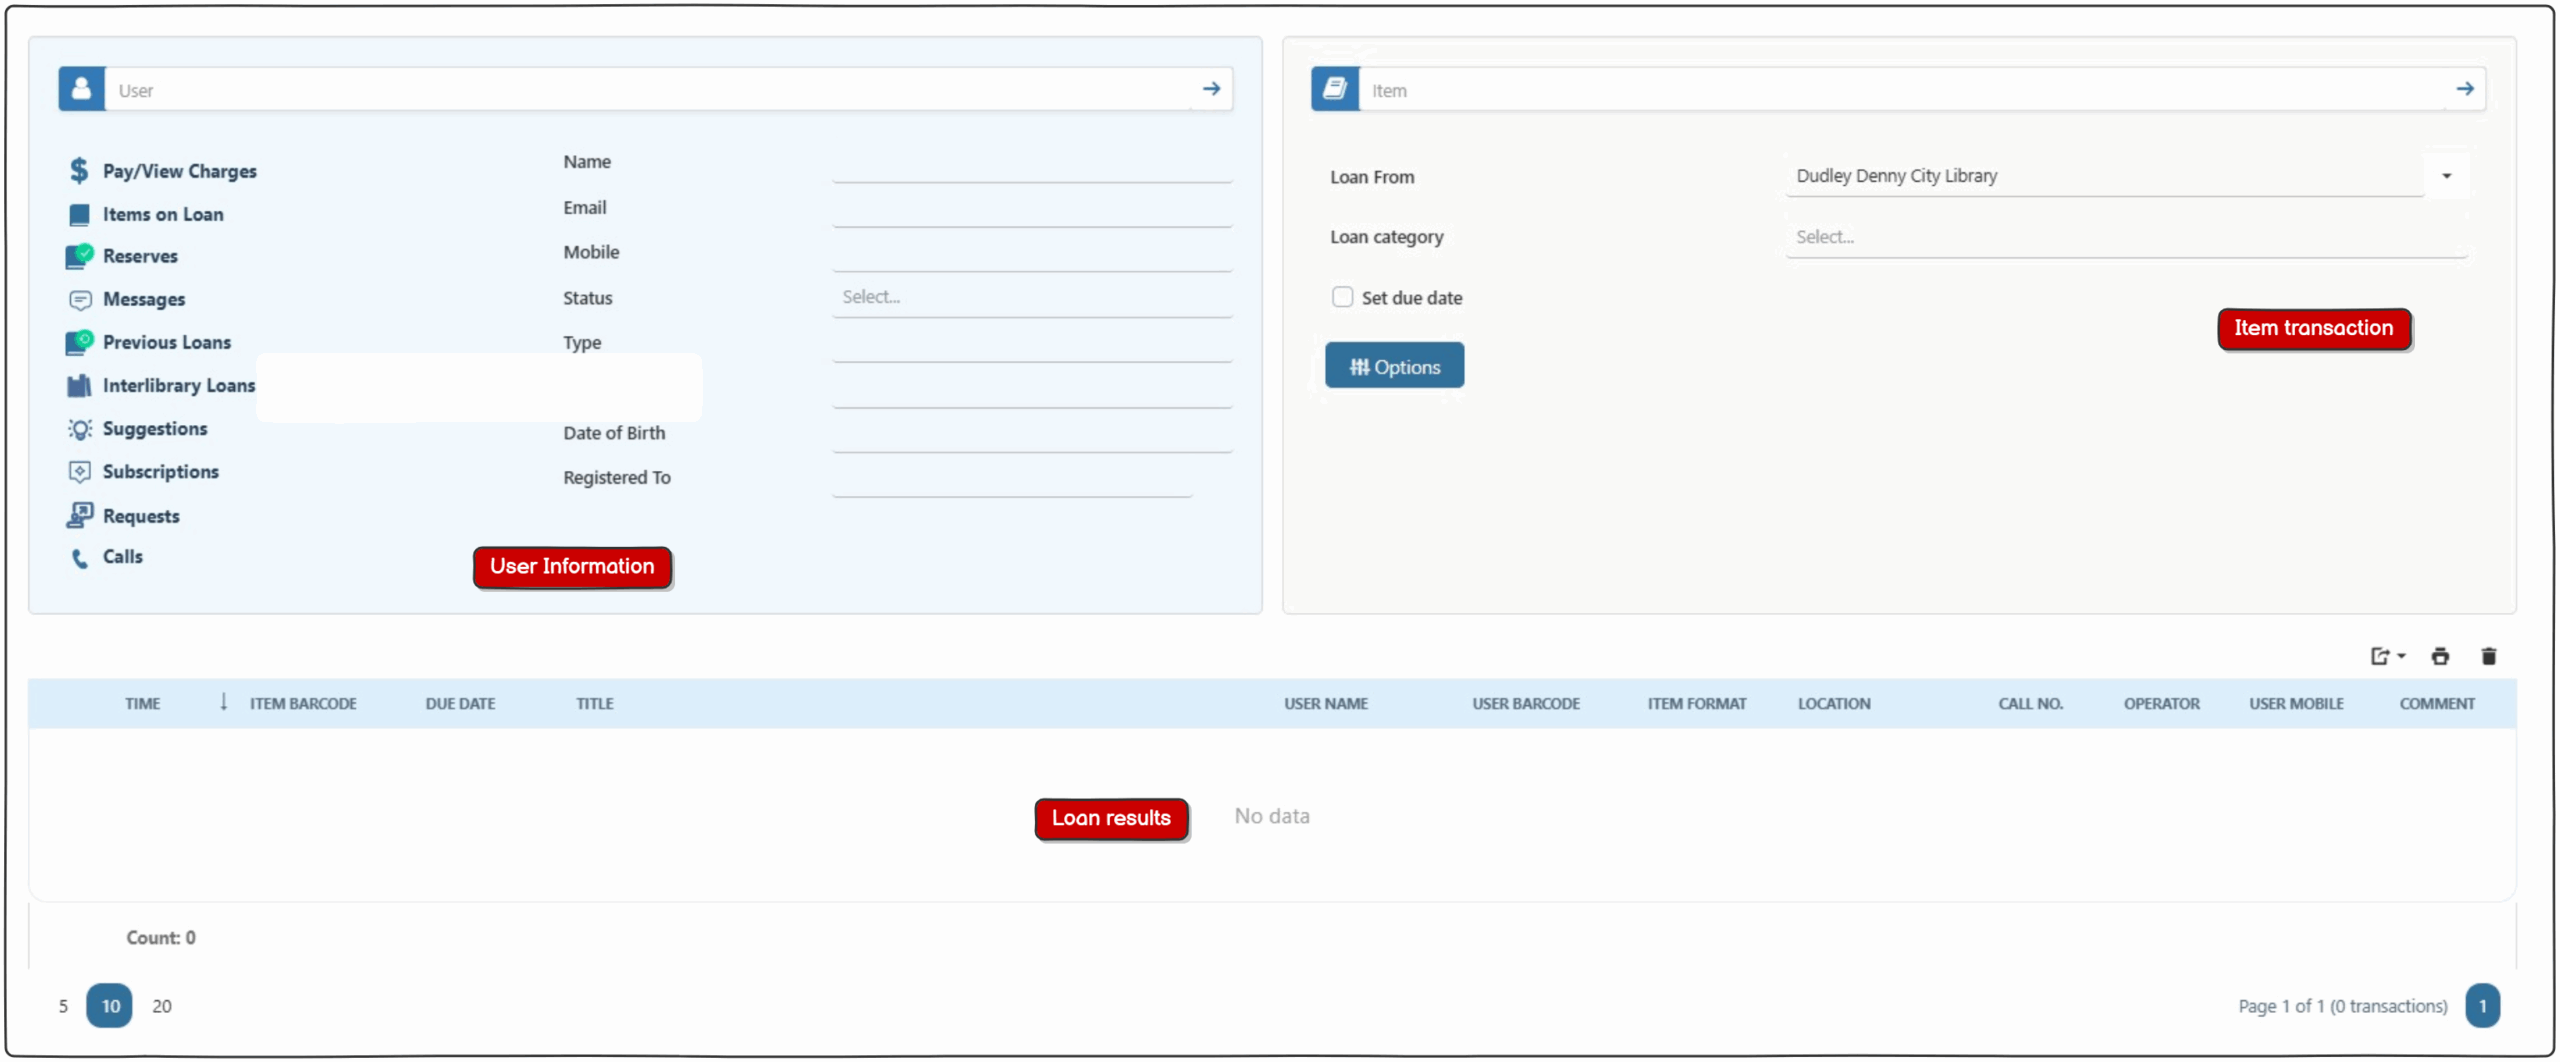This screenshot has width=2560, height=1062.
Task: Open Items on Loan
Action: pos(162,214)
